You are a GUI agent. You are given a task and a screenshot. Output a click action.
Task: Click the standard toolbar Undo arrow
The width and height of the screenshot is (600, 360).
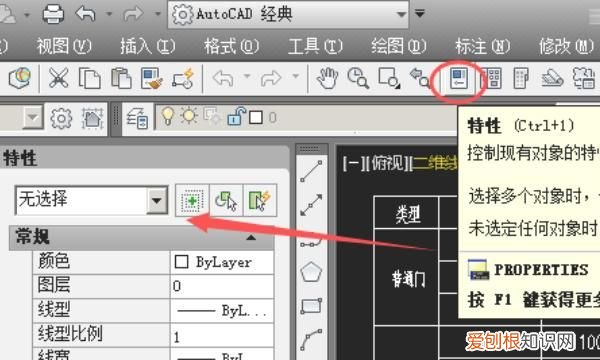[x=223, y=78]
